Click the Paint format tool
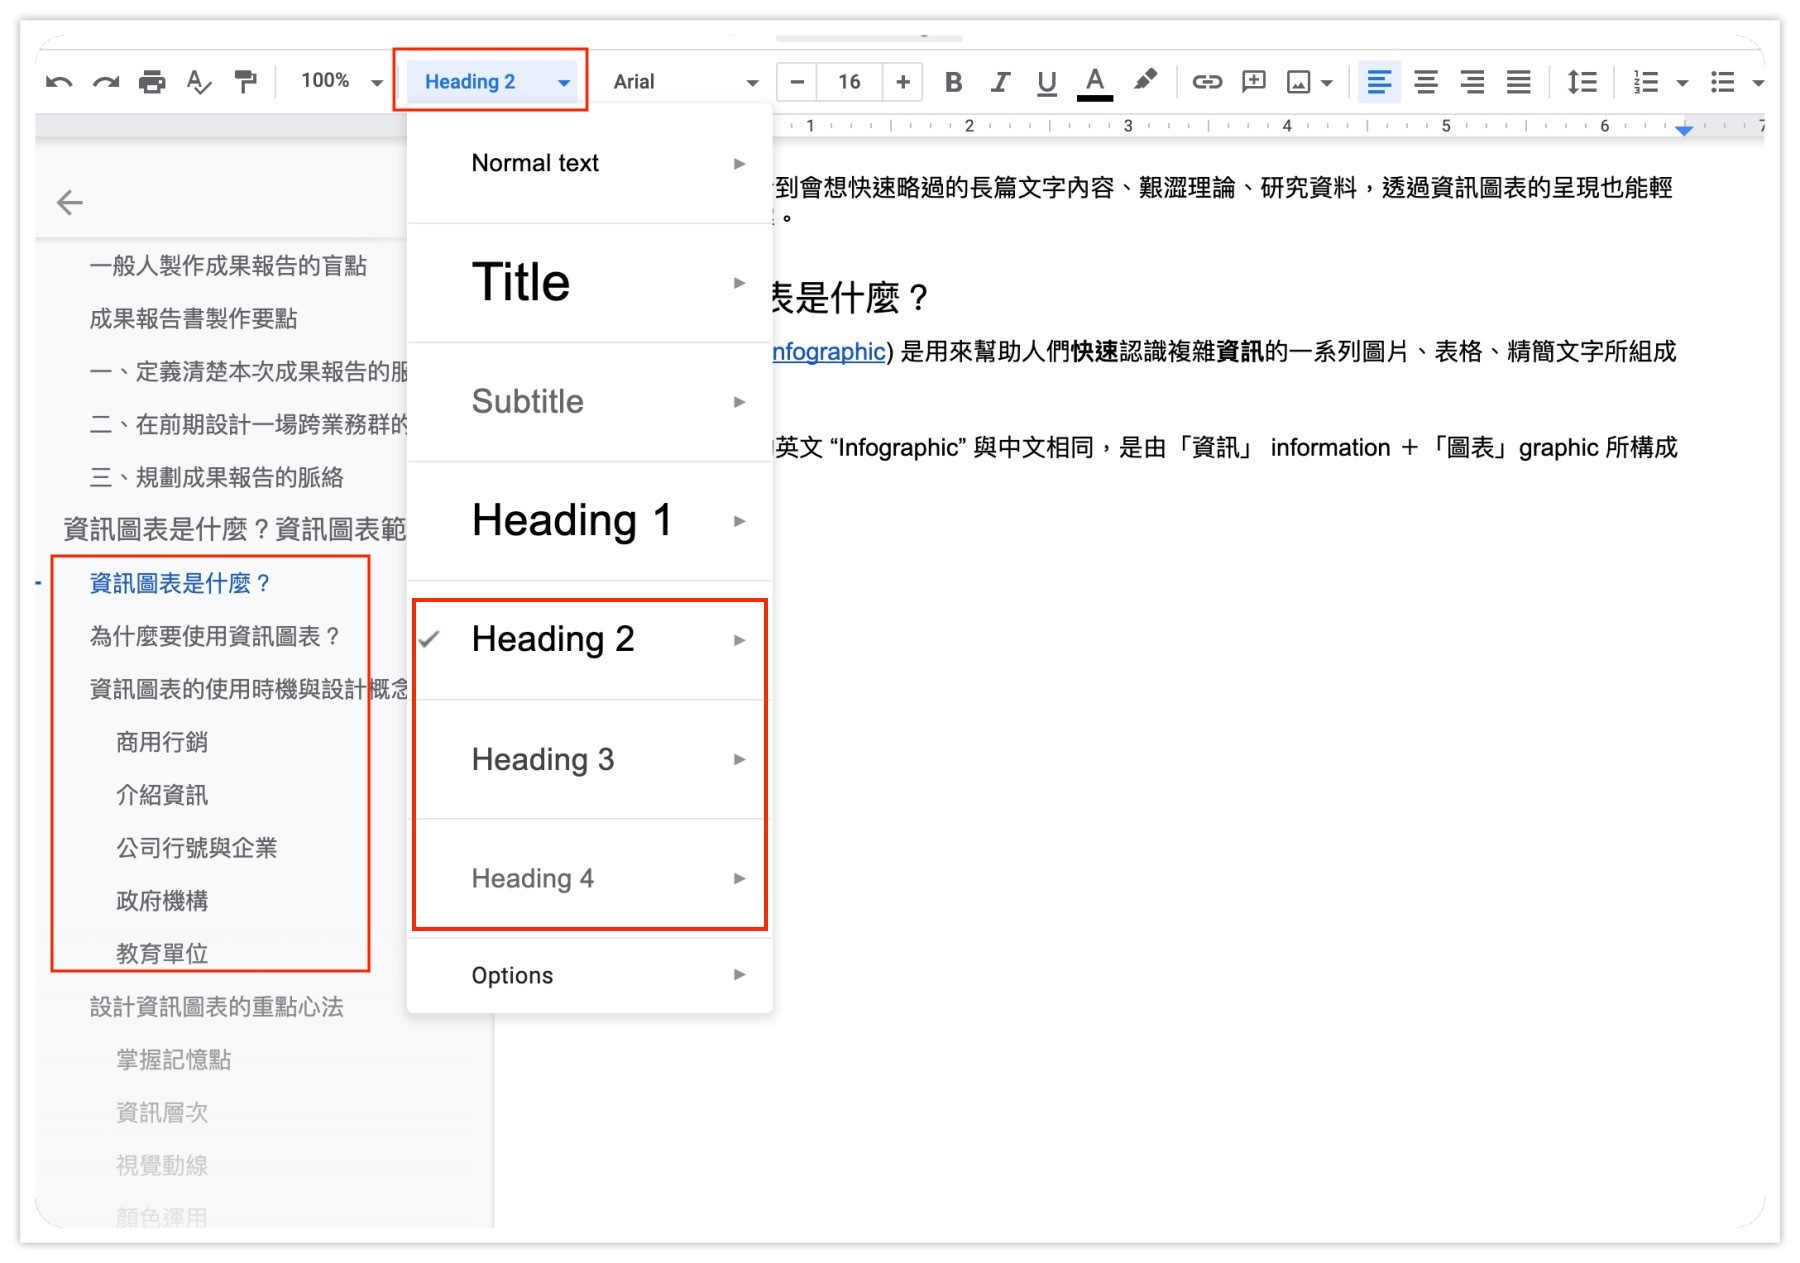 point(245,82)
